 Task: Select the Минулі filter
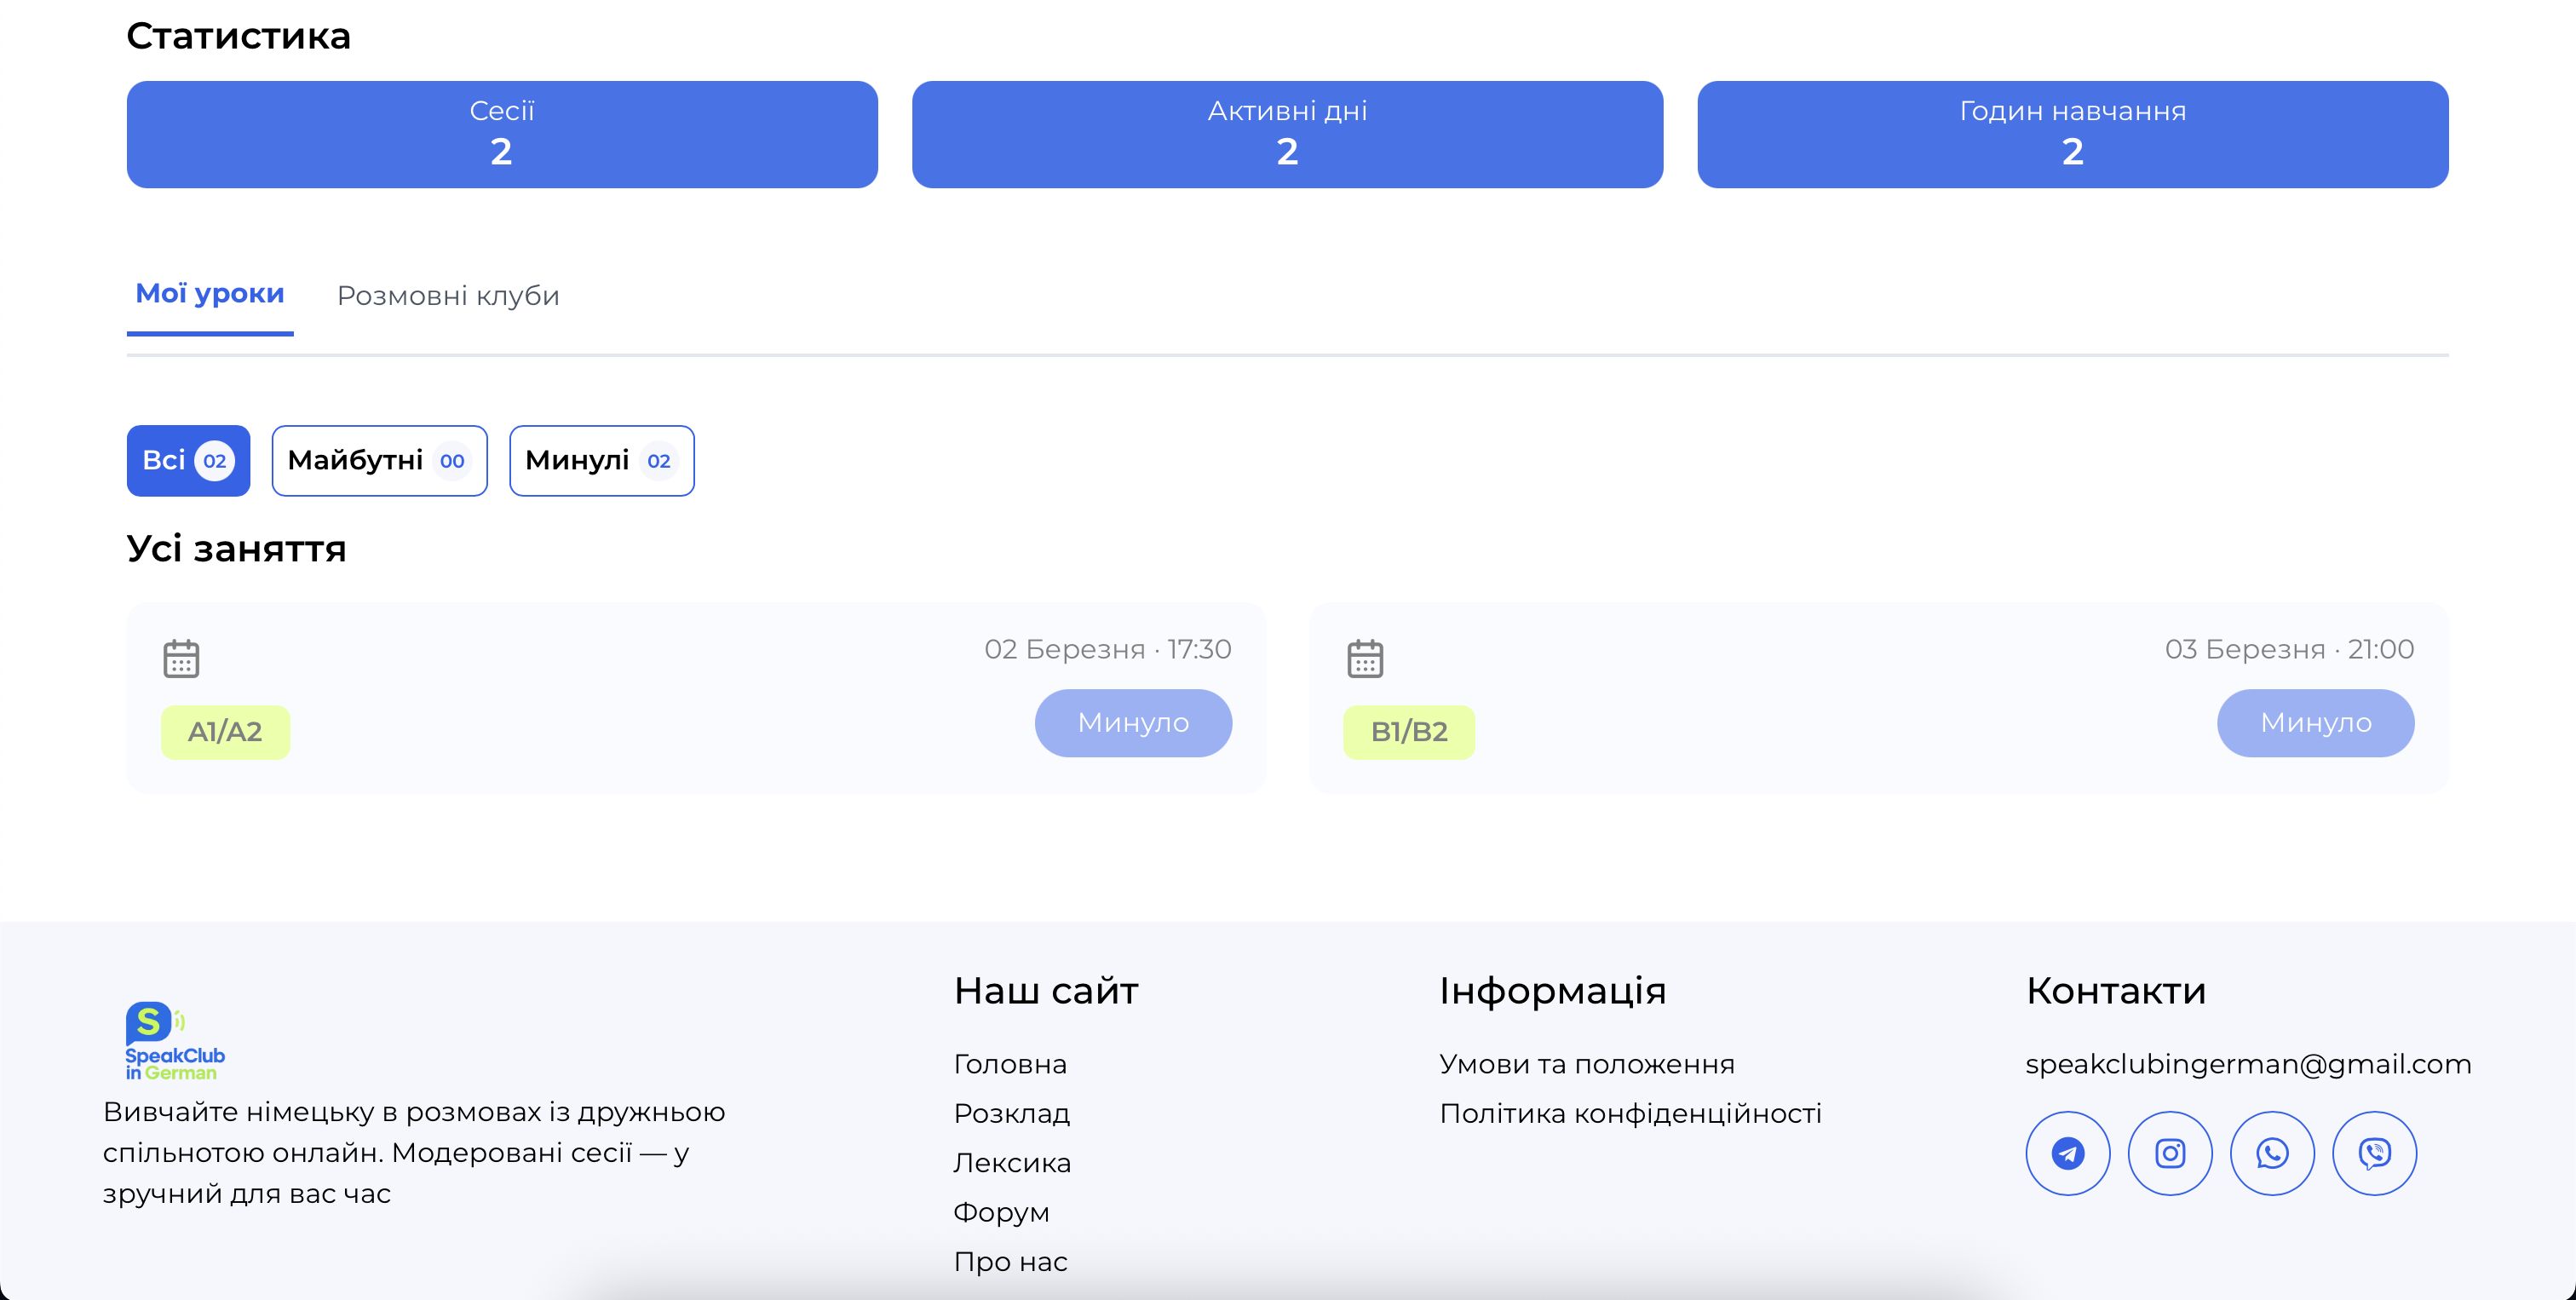pyautogui.click(x=601, y=461)
